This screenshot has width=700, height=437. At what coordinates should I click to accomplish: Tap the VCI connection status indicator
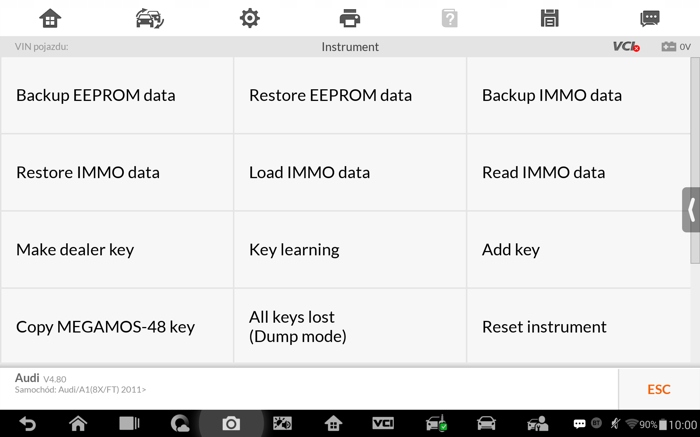[626, 47]
